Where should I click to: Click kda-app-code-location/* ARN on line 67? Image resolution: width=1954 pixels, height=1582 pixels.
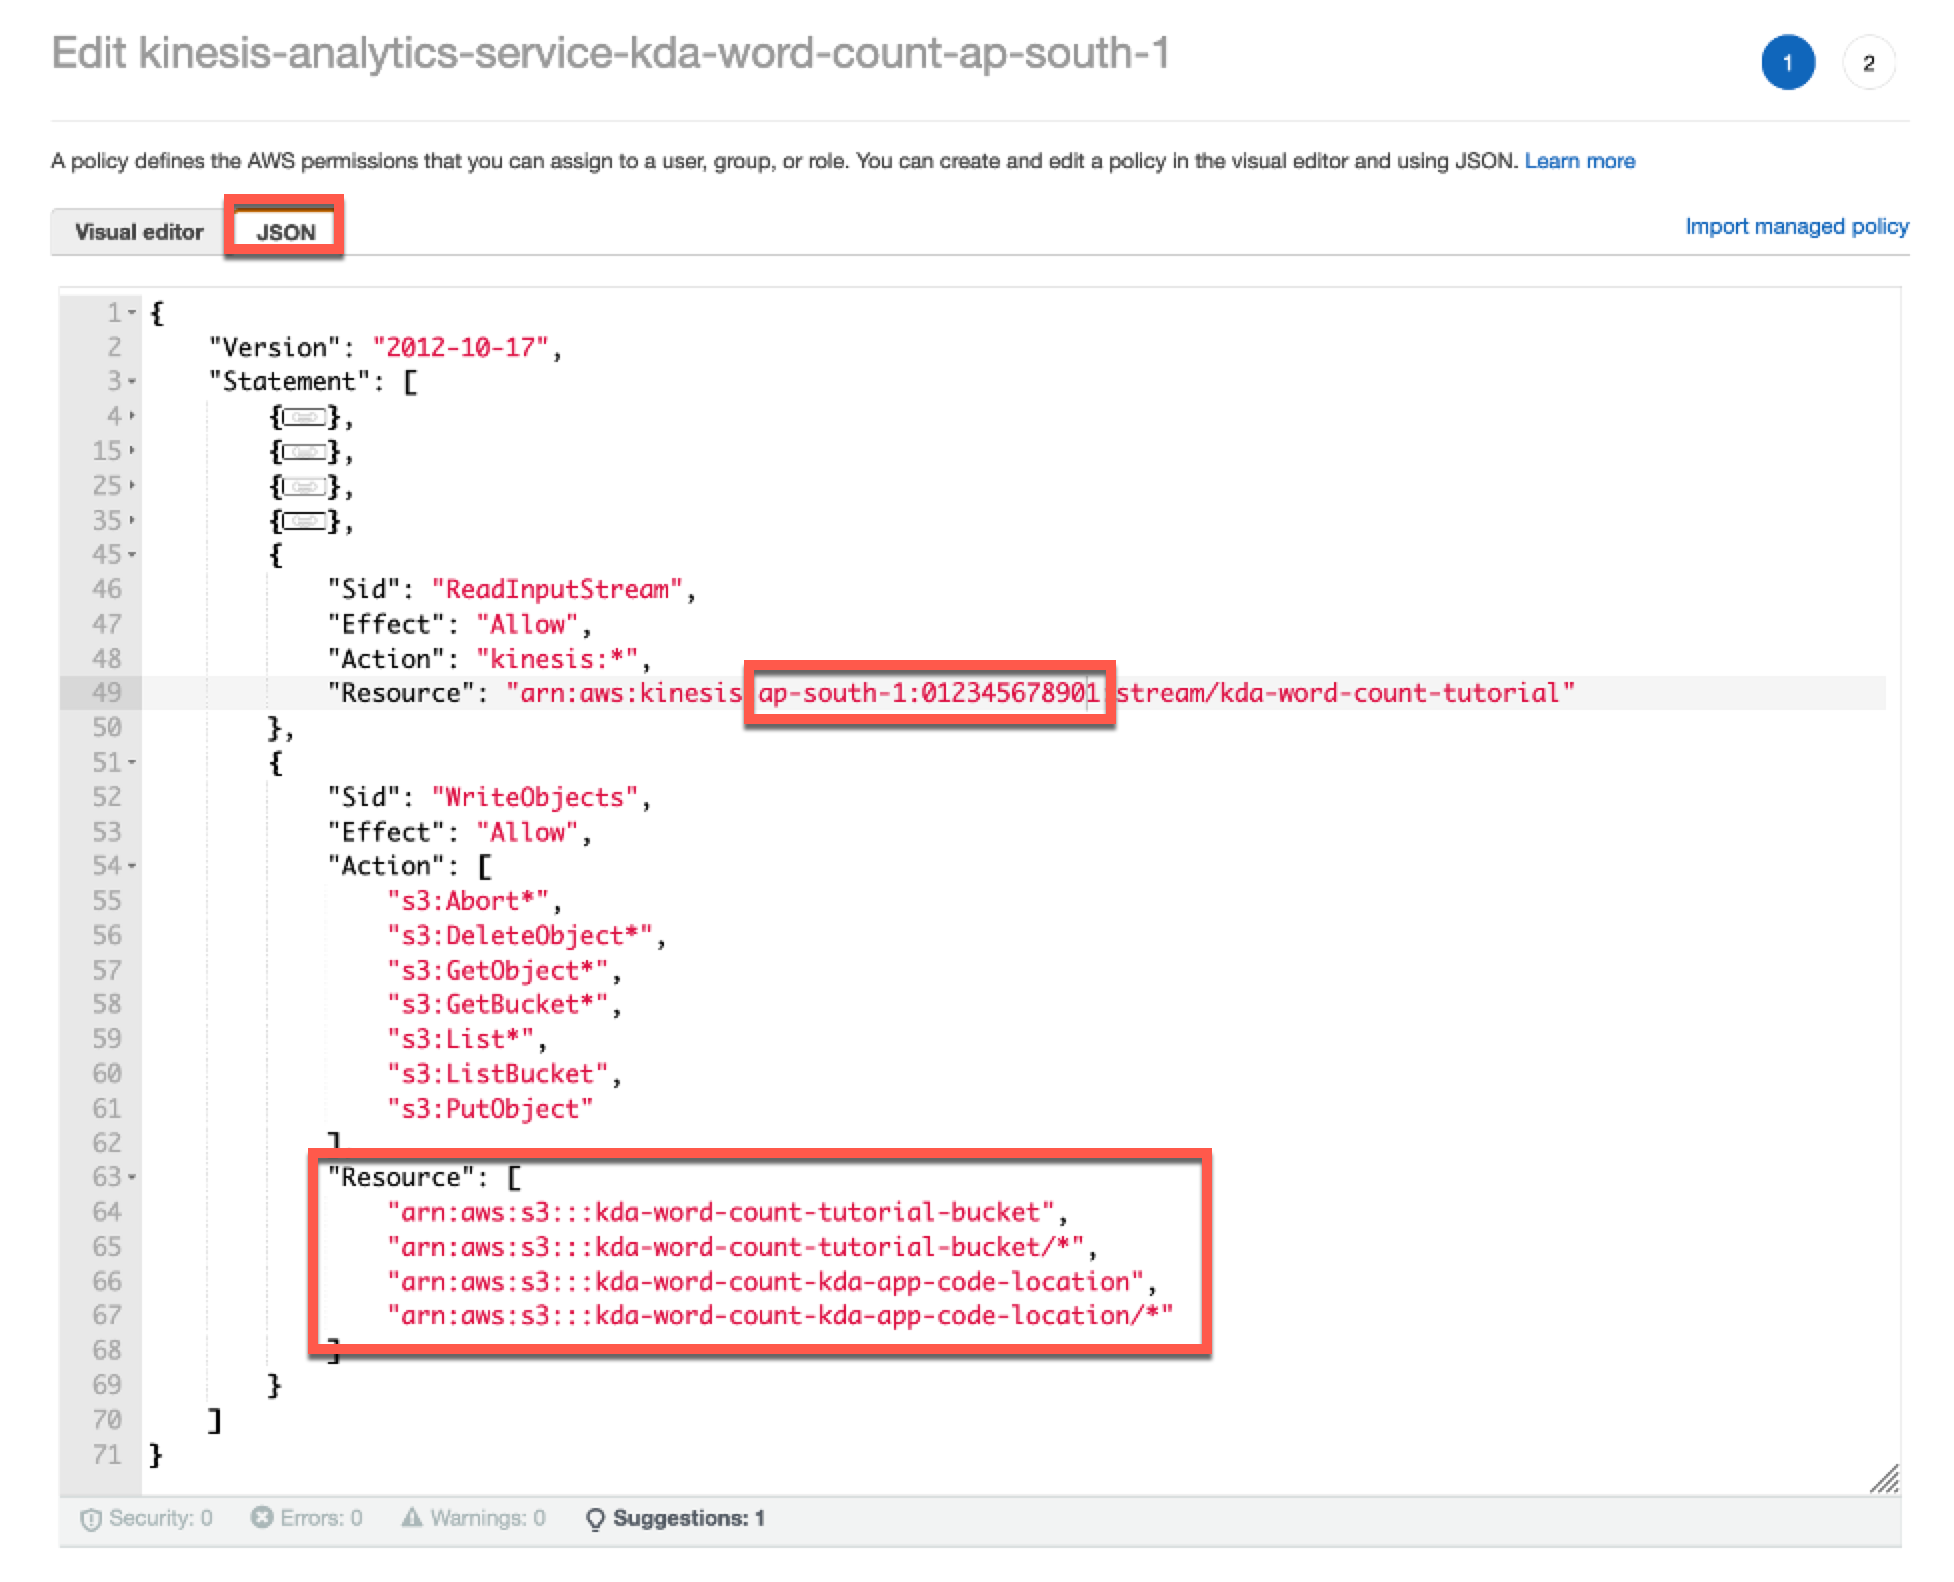tap(780, 1316)
